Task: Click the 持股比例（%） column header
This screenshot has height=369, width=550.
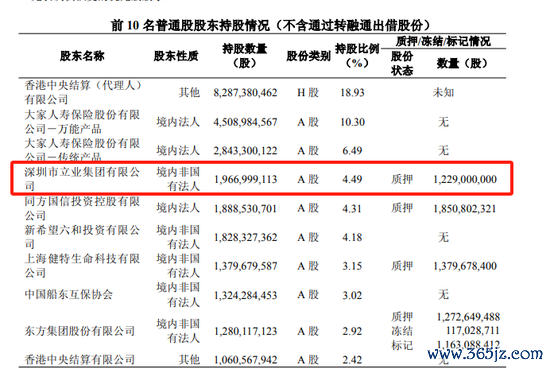Action: click(357, 56)
